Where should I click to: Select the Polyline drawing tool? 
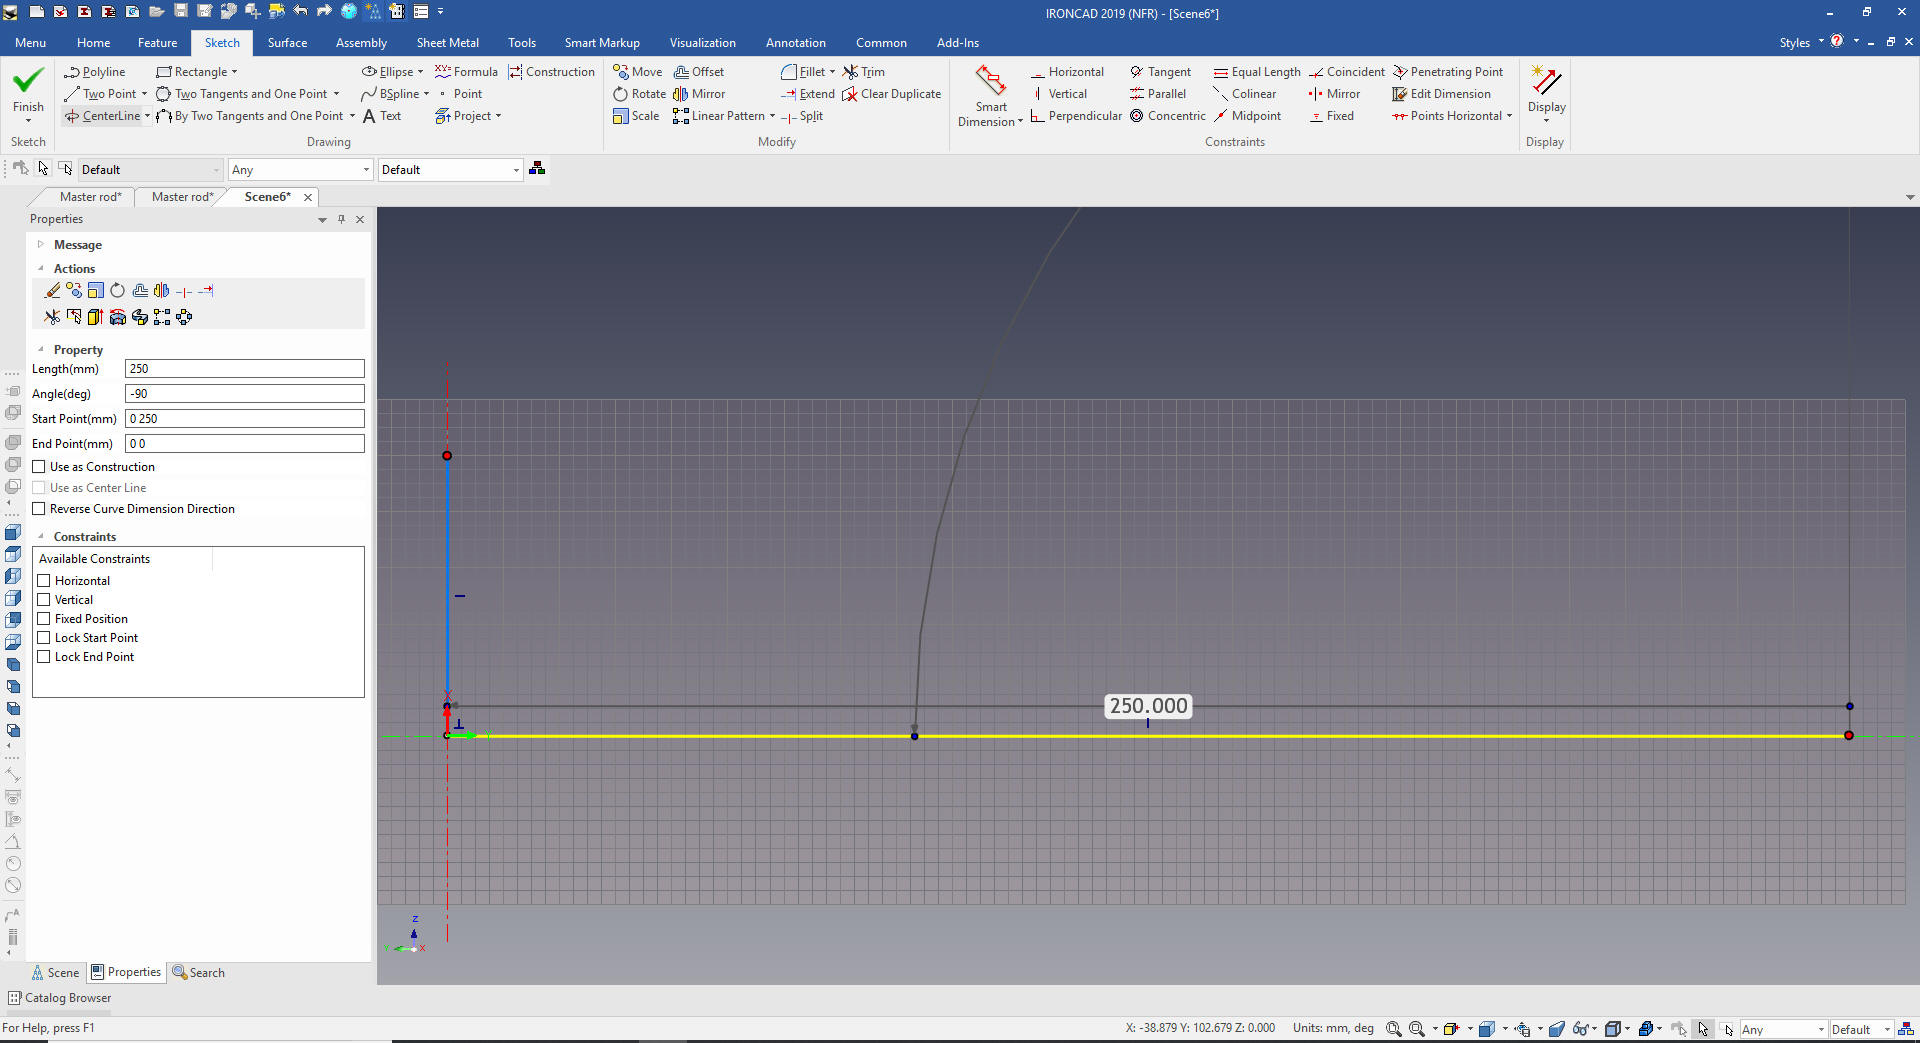[x=95, y=72]
